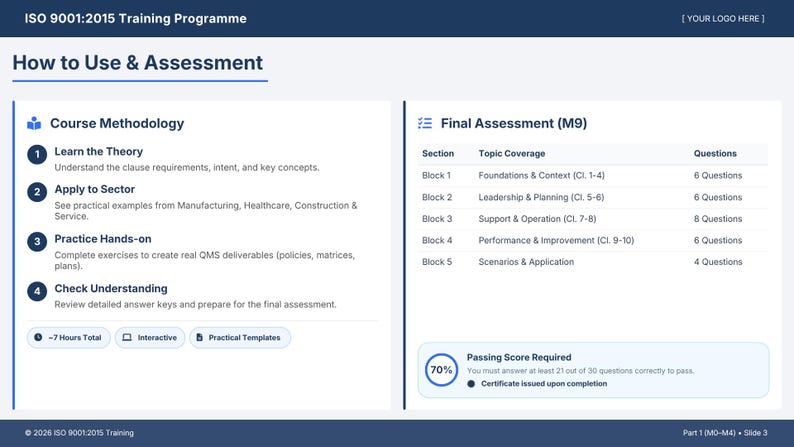Click the Block 2 table cell
This screenshot has width=794, height=447.
coord(437,197)
